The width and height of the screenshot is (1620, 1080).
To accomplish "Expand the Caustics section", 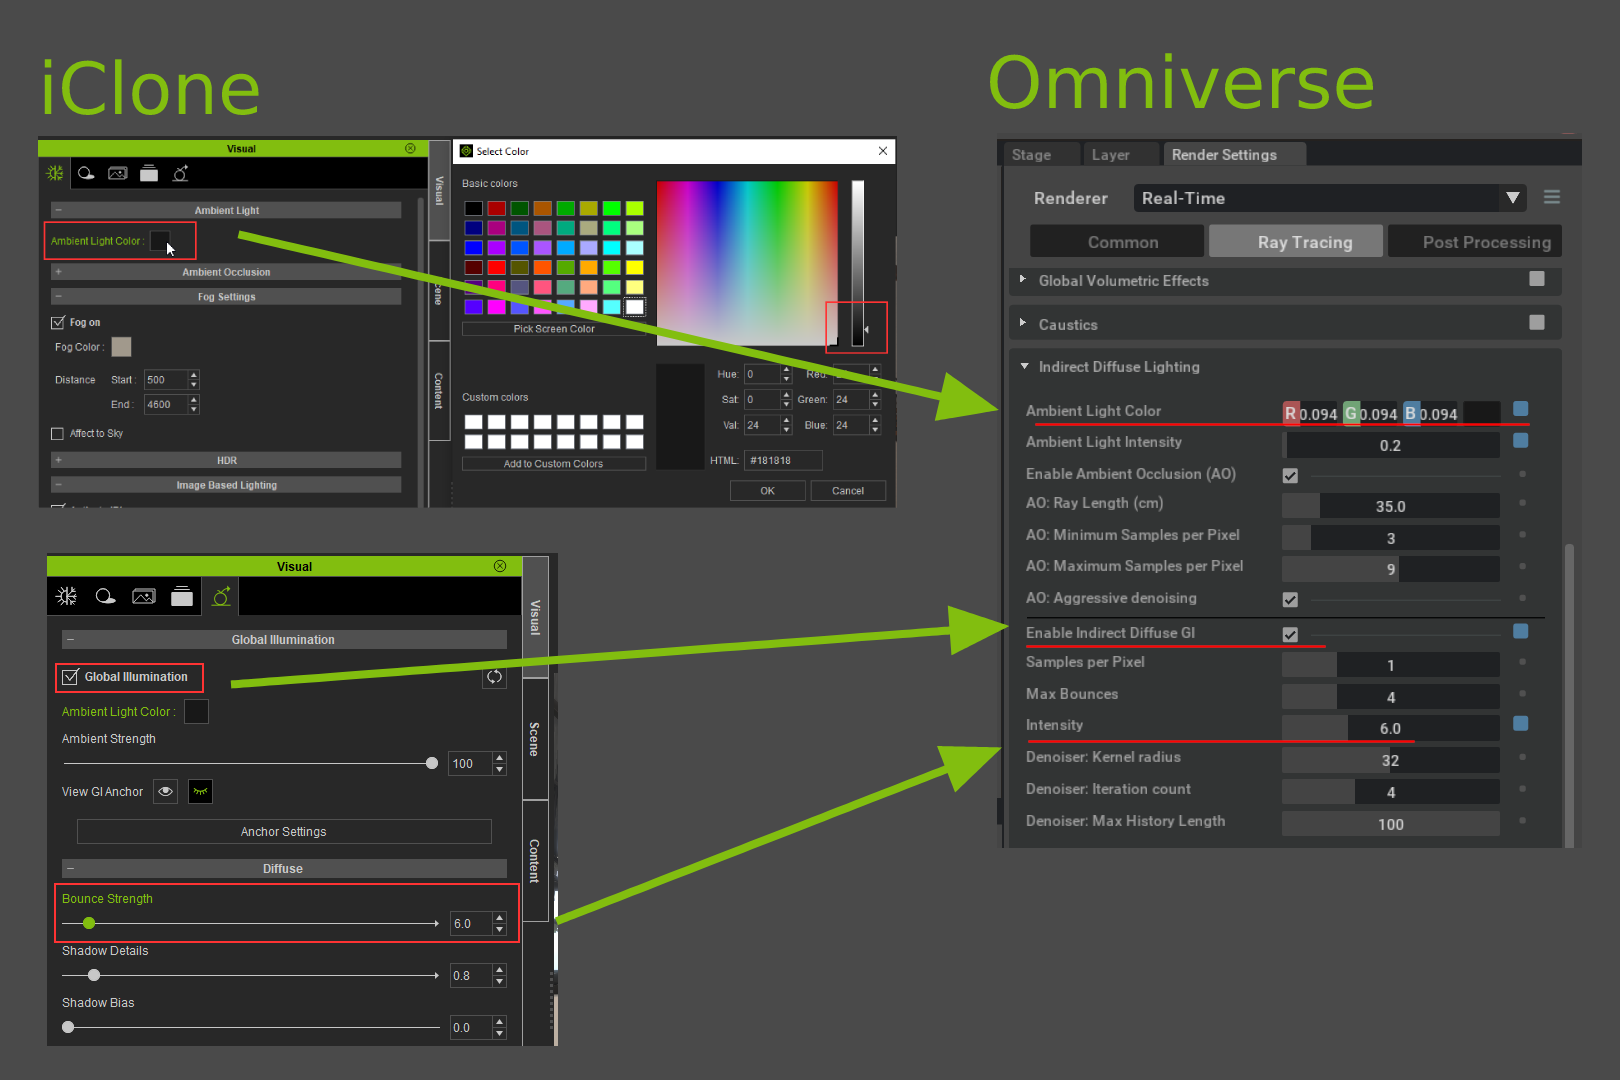I will point(1022,322).
